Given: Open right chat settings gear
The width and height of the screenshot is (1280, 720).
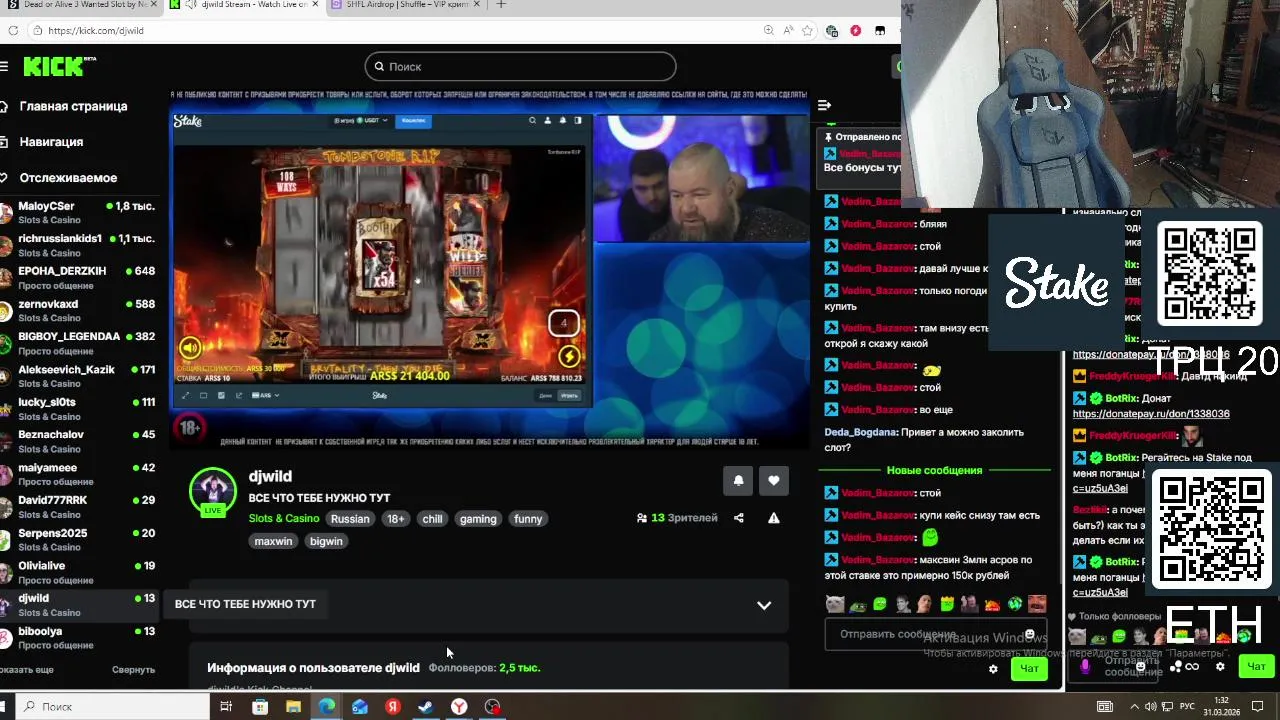Looking at the screenshot, I should pos(1220,666).
